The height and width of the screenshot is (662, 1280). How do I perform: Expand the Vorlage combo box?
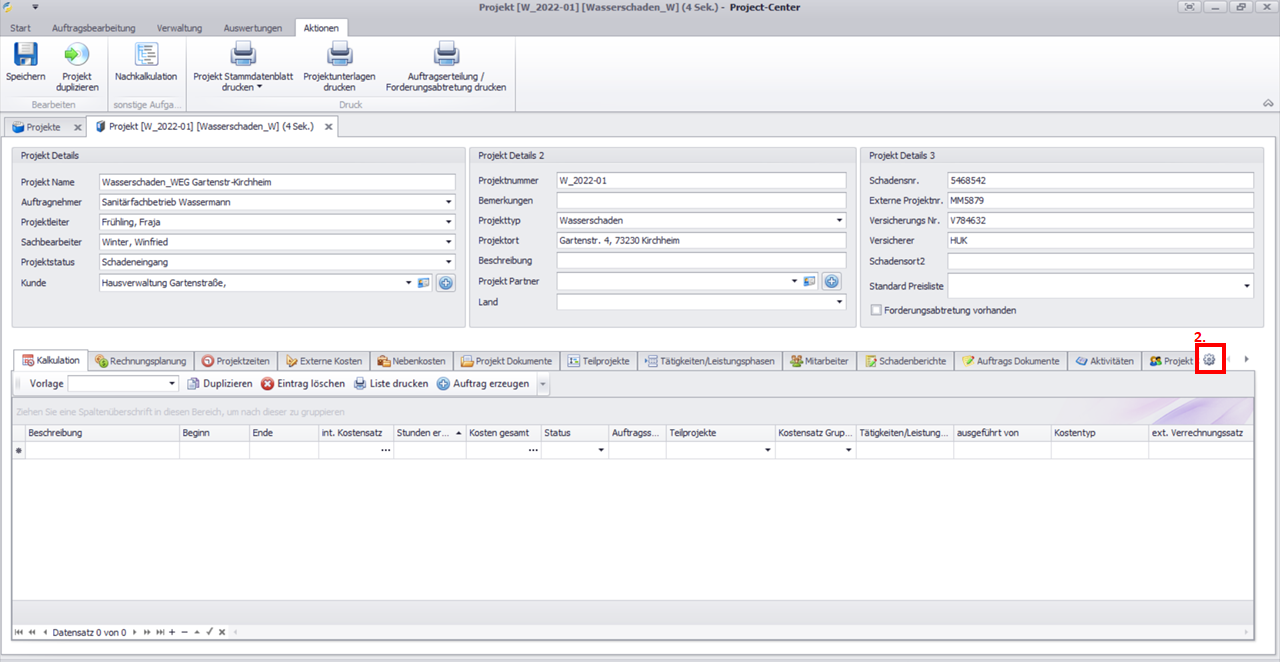click(x=172, y=384)
